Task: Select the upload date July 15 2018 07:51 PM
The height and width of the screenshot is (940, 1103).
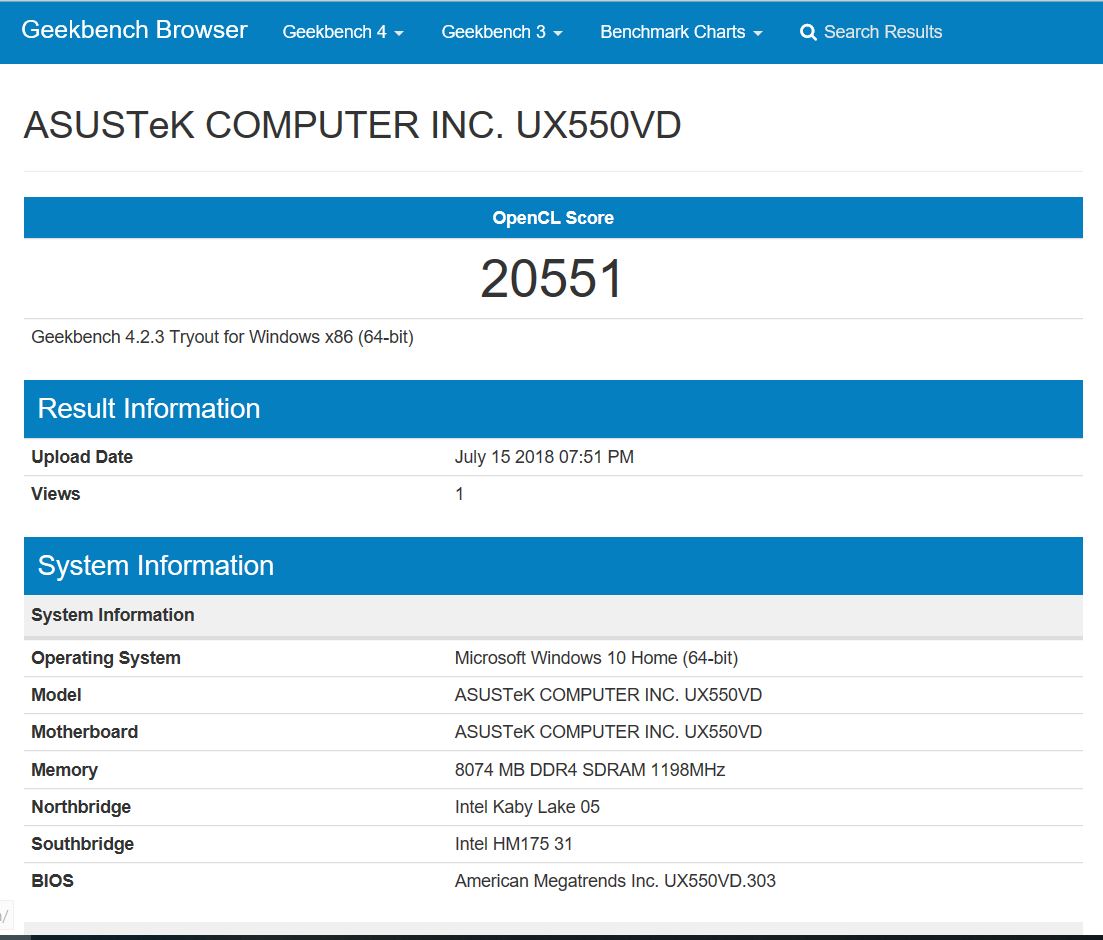Action: (544, 457)
